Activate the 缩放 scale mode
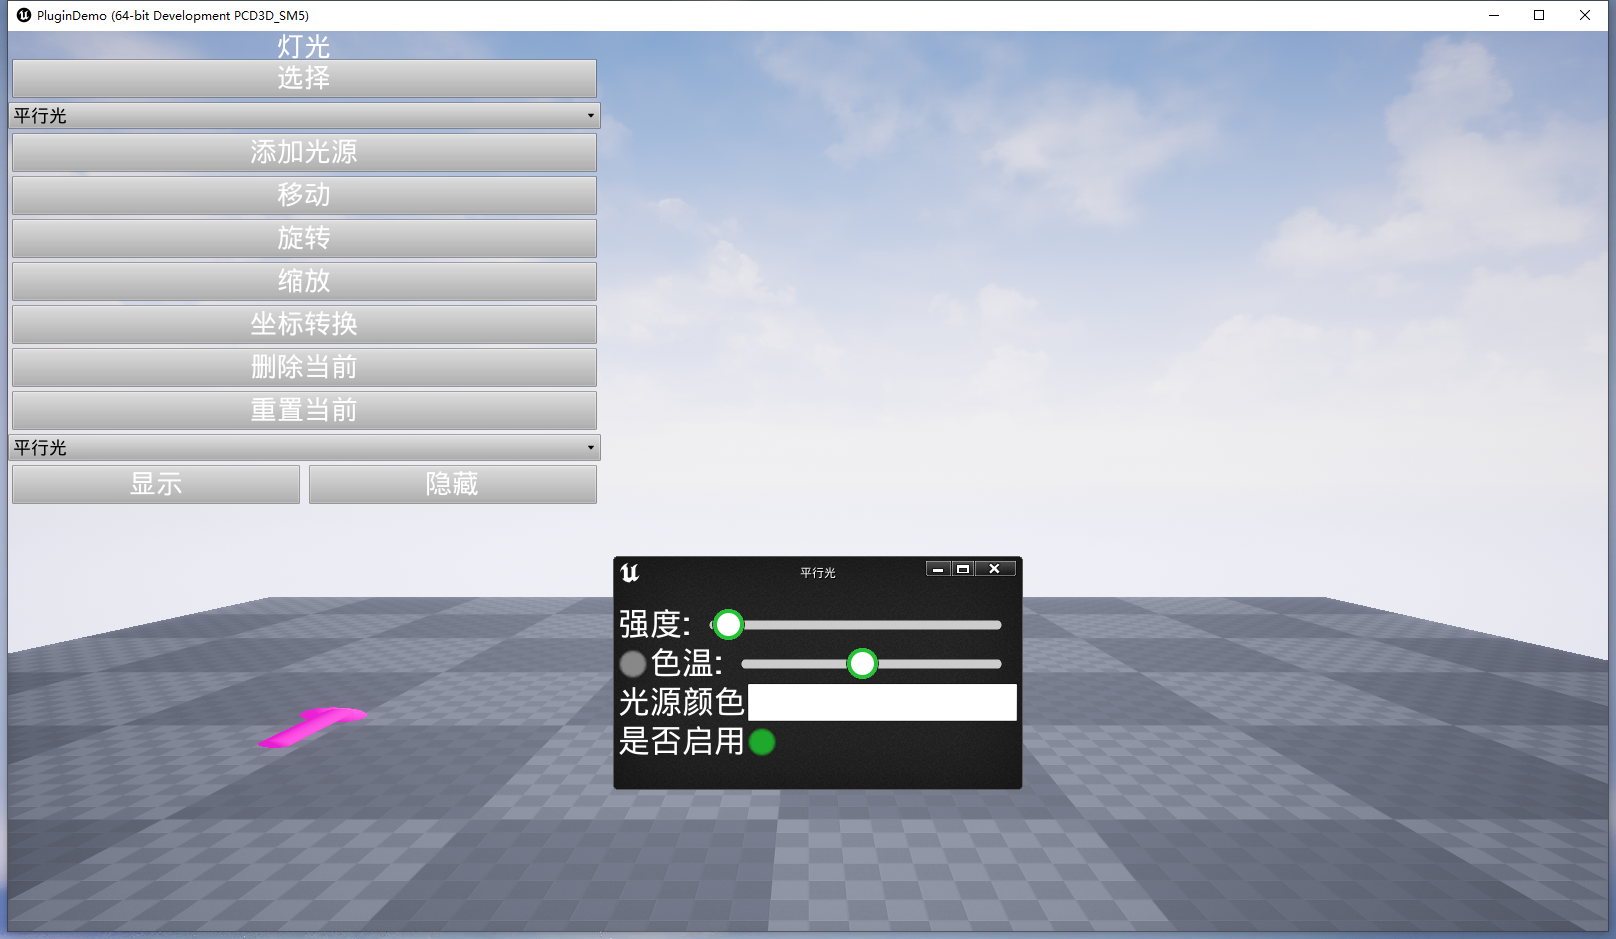This screenshot has height=939, width=1616. (x=304, y=281)
